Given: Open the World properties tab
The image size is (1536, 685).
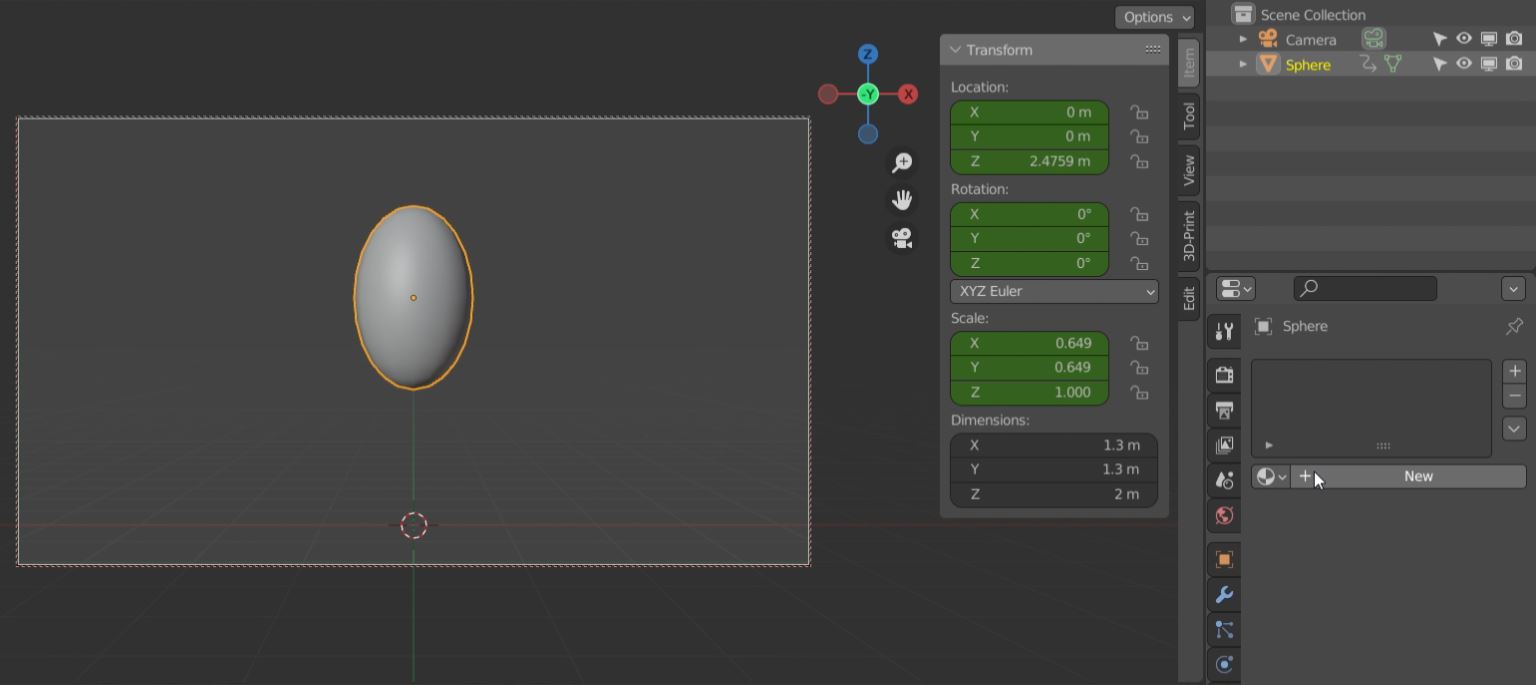Looking at the screenshot, I should [1224, 516].
